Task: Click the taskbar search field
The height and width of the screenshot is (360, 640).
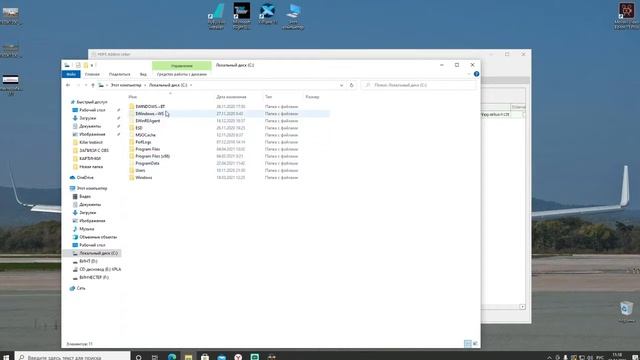Action: tap(73, 357)
